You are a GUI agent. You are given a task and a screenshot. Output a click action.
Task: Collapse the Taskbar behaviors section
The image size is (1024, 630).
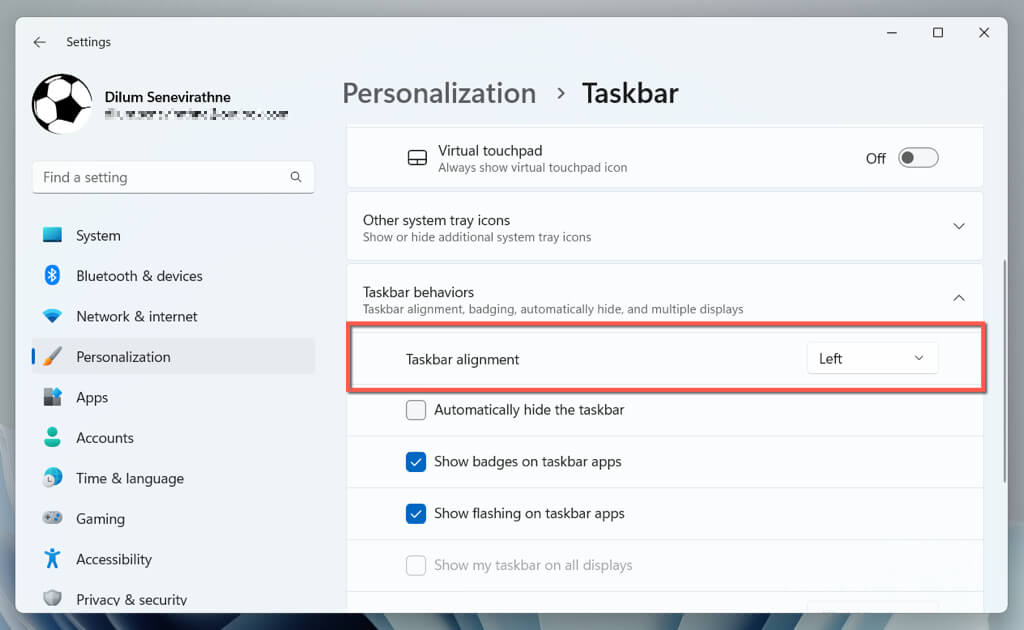click(x=958, y=298)
